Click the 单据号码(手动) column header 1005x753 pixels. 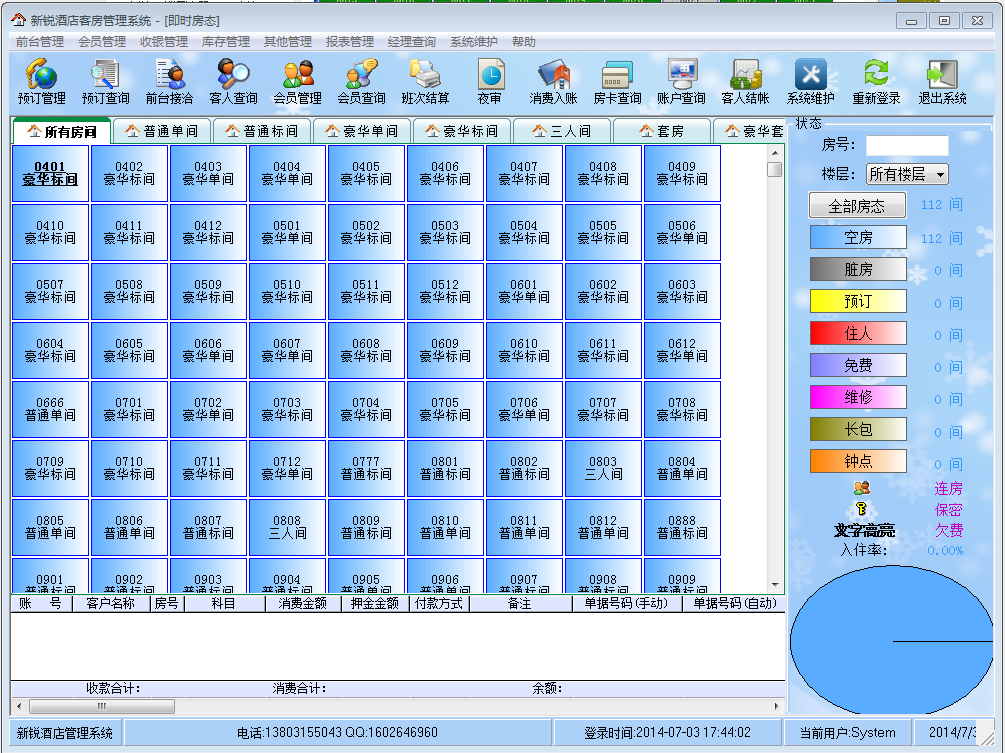coord(626,604)
